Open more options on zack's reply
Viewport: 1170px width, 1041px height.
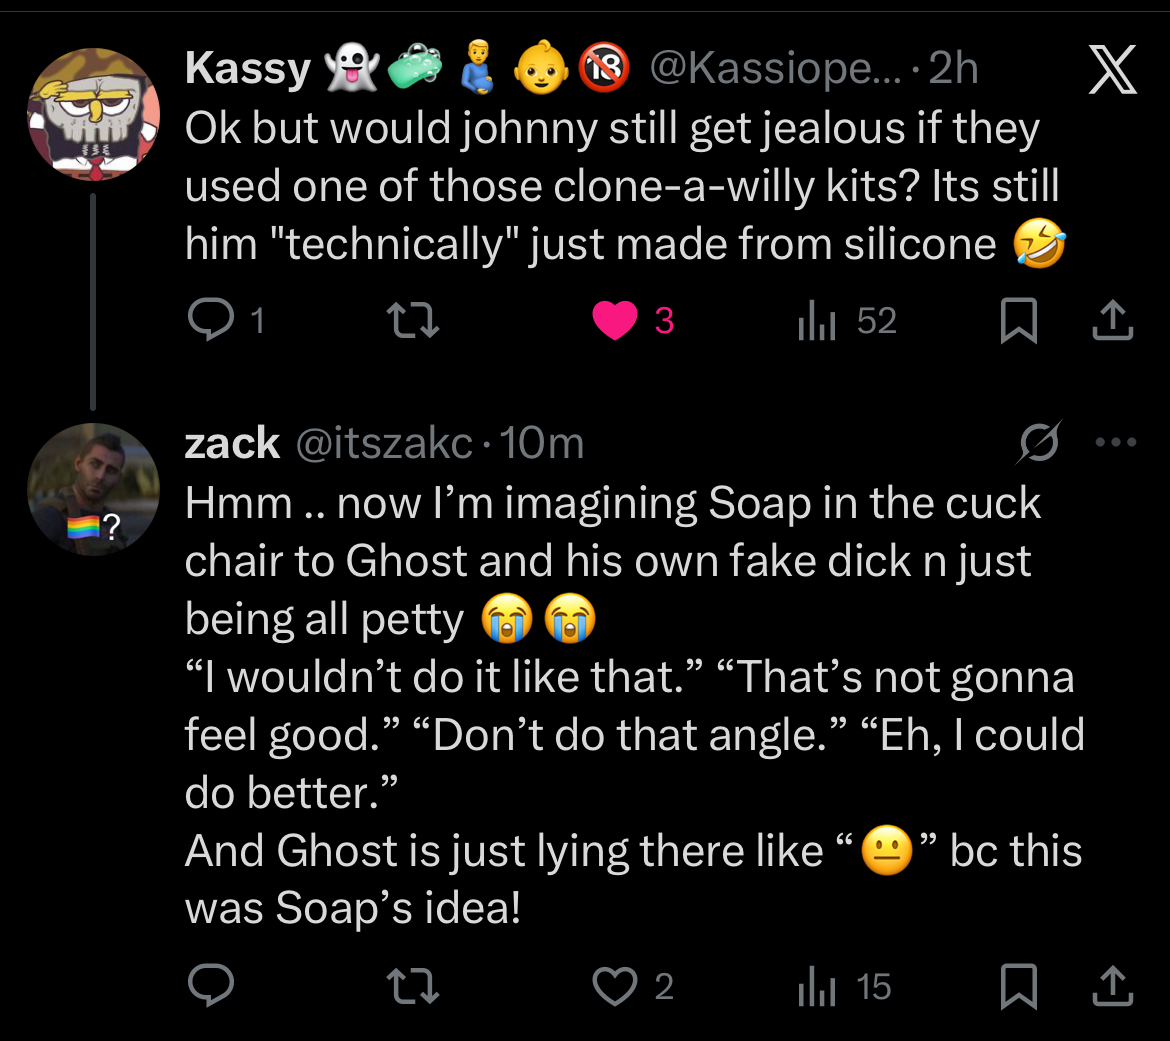coord(1116,442)
